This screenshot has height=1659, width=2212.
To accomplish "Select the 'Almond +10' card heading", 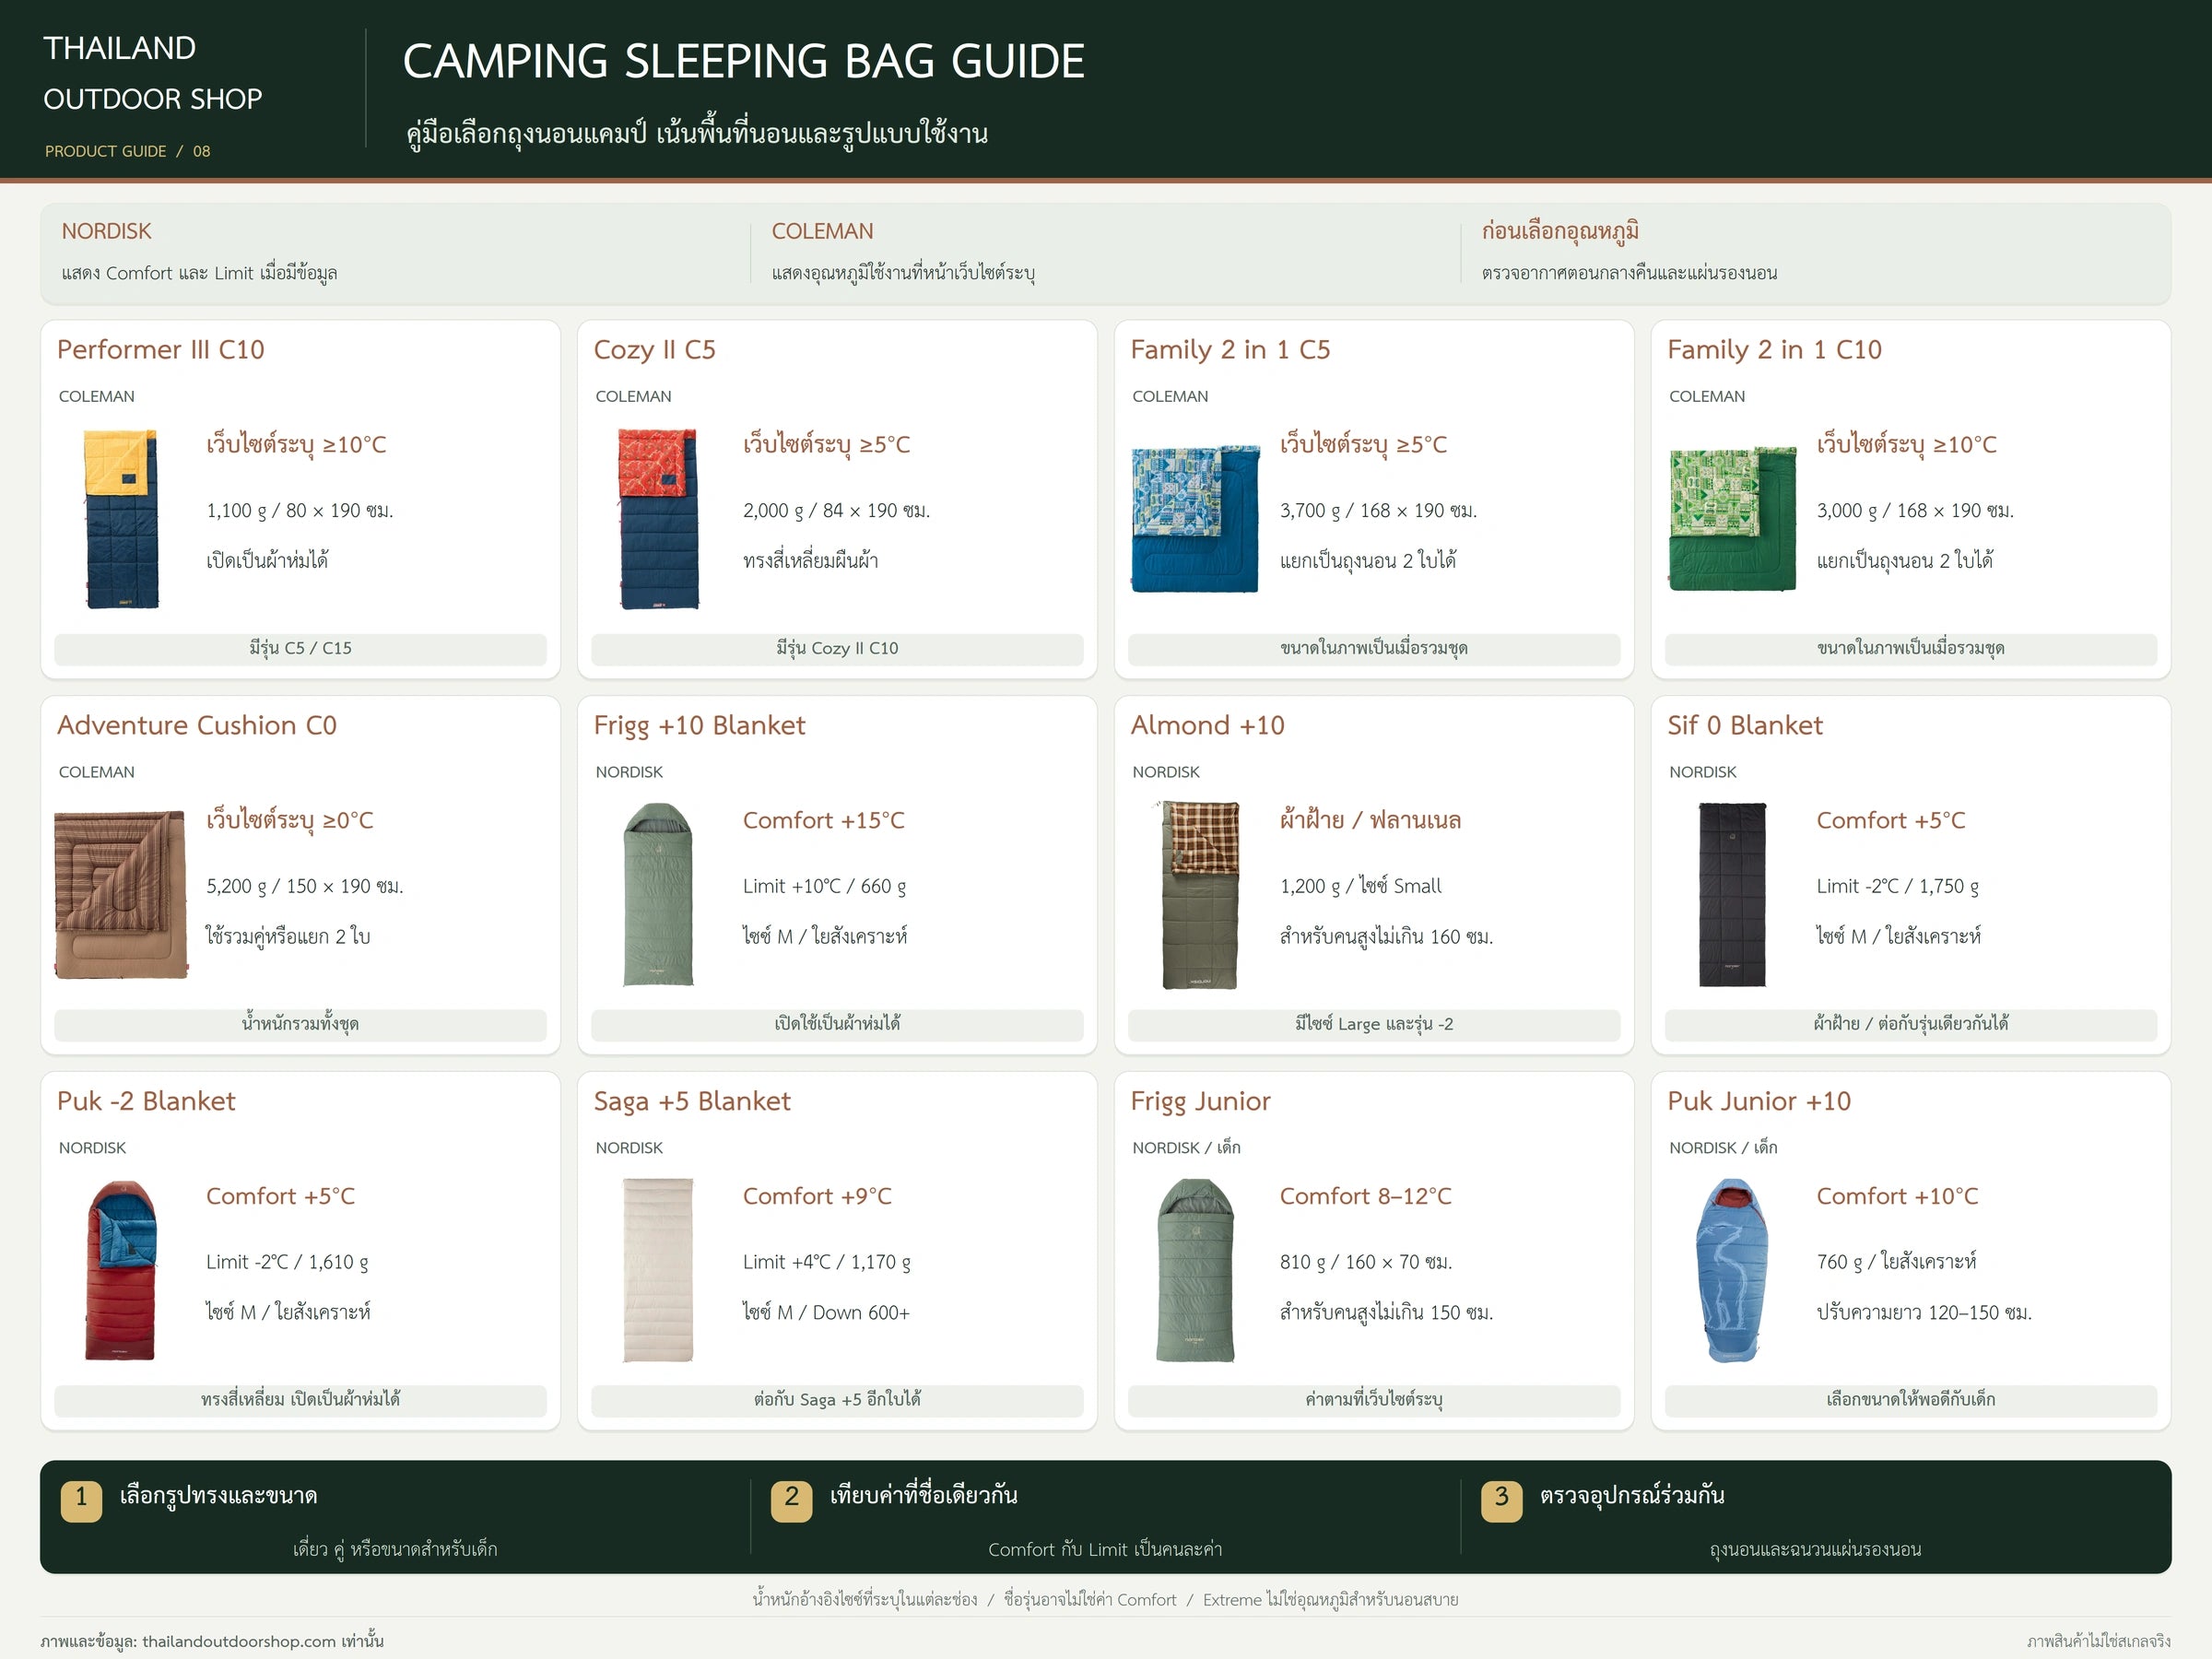I will click(1208, 725).
